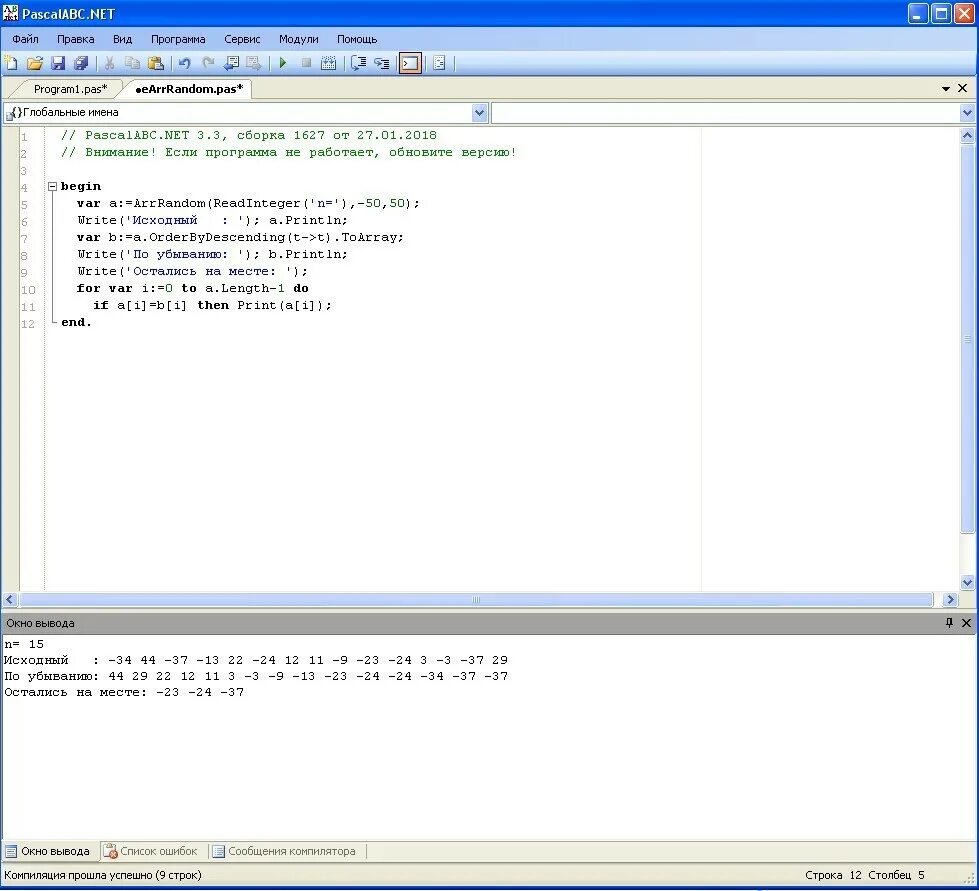This screenshot has width=979, height=891.
Task: Copy selection toolbar icon
Action: (x=132, y=63)
